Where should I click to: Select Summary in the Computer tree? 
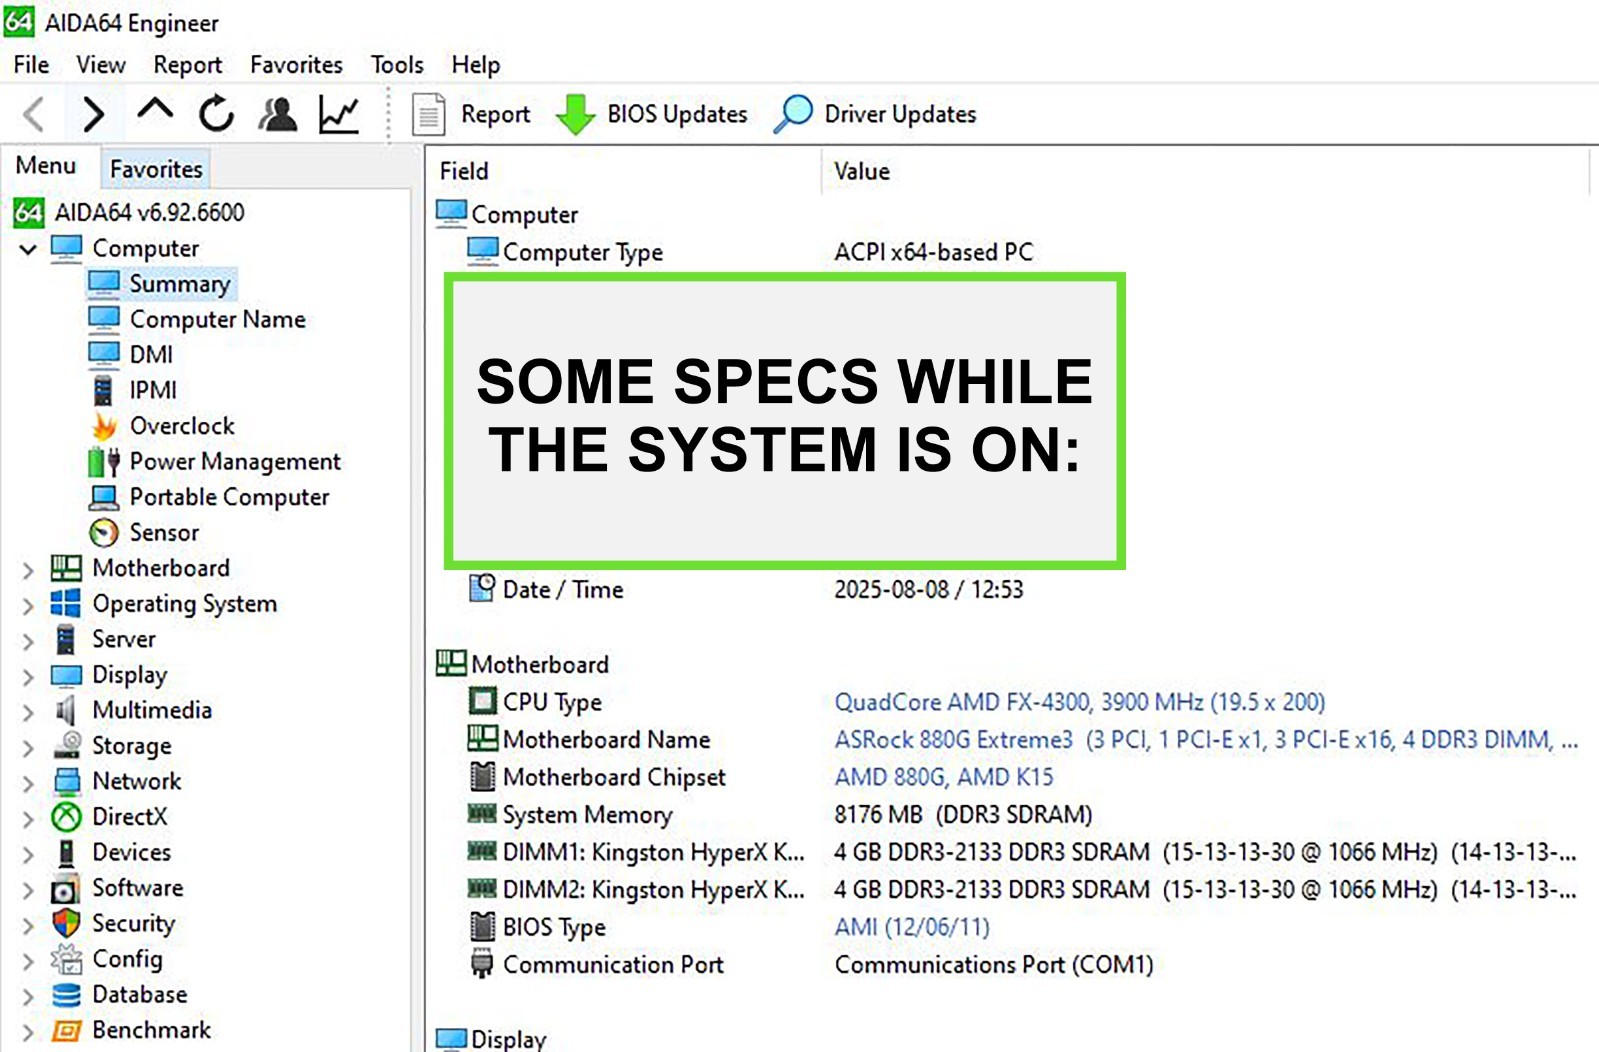pos(180,284)
